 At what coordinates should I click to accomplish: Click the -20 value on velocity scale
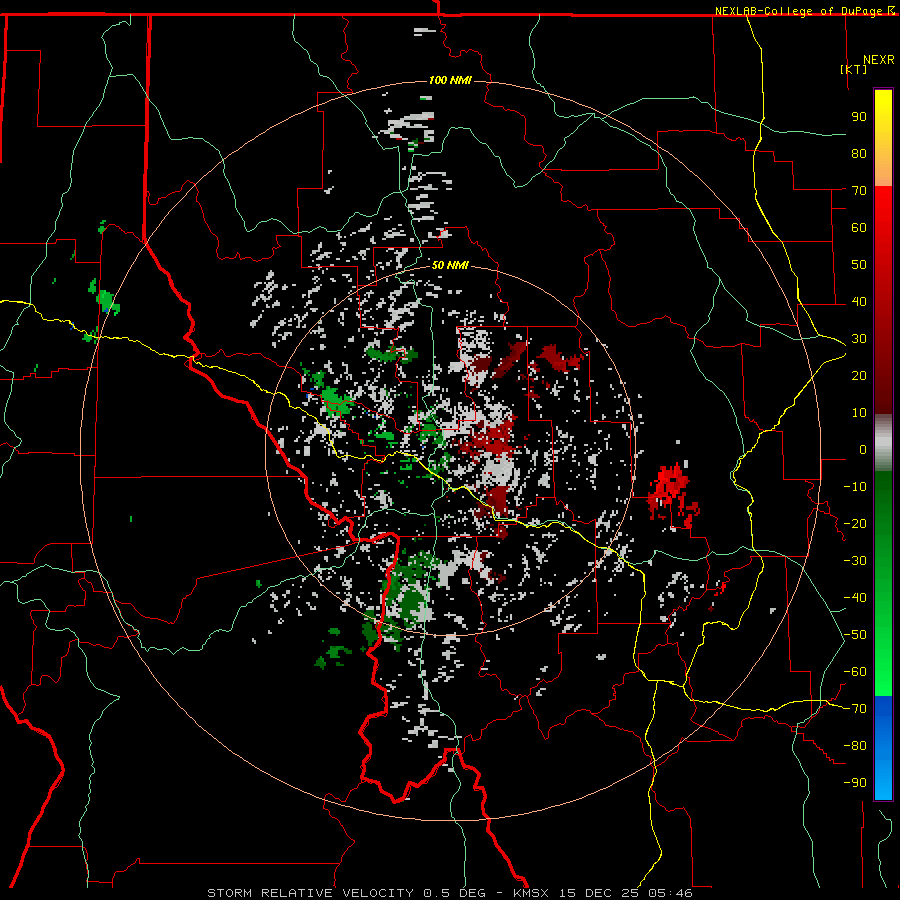point(855,524)
